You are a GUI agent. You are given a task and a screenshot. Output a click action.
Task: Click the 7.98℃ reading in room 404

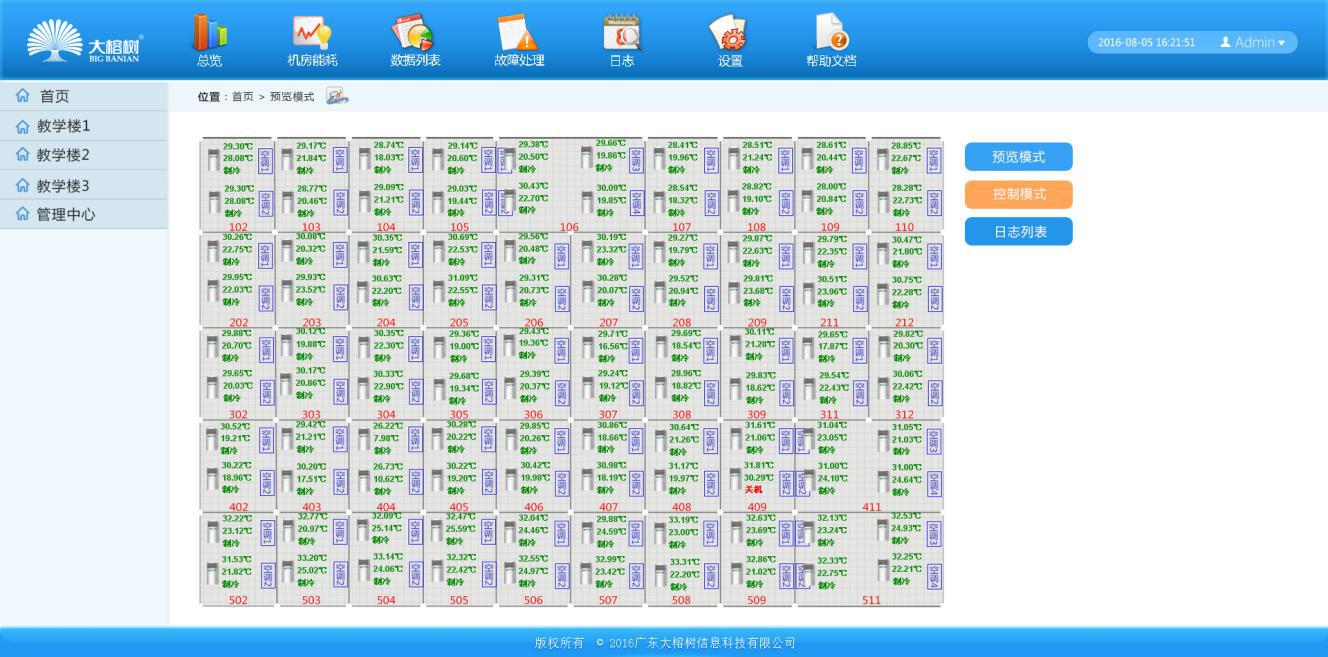[x=386, y=438]
